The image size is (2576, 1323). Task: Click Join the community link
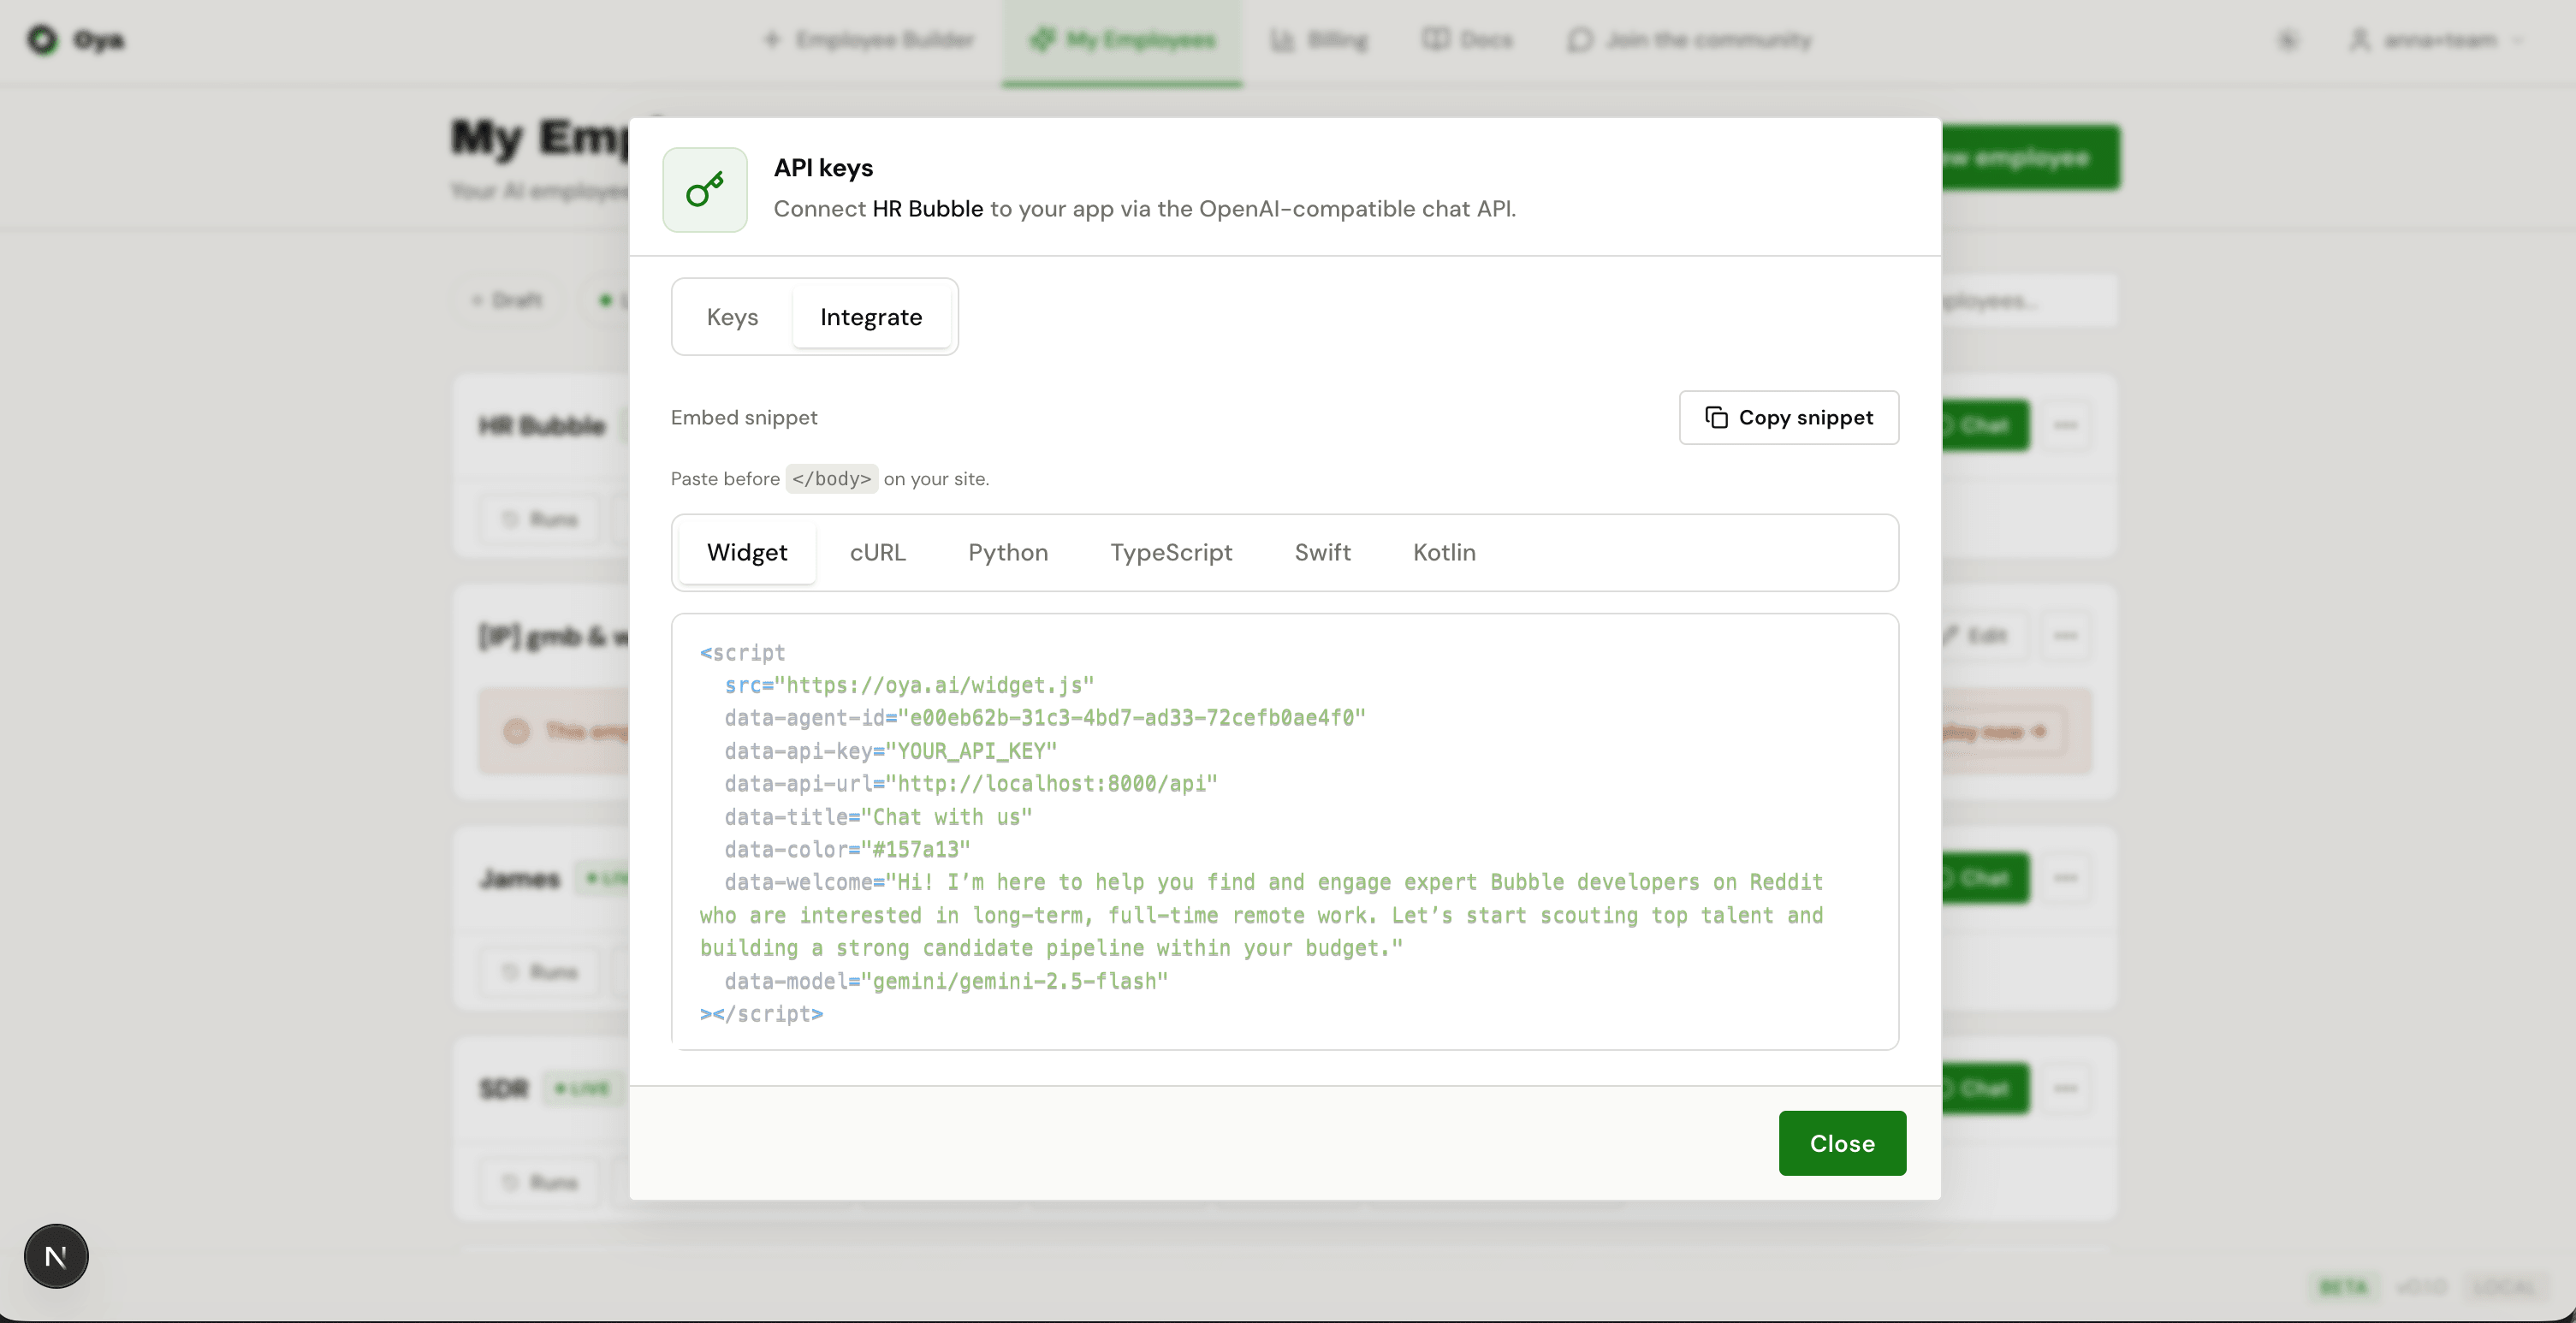pyautogui.click(x=1689, y=40)
